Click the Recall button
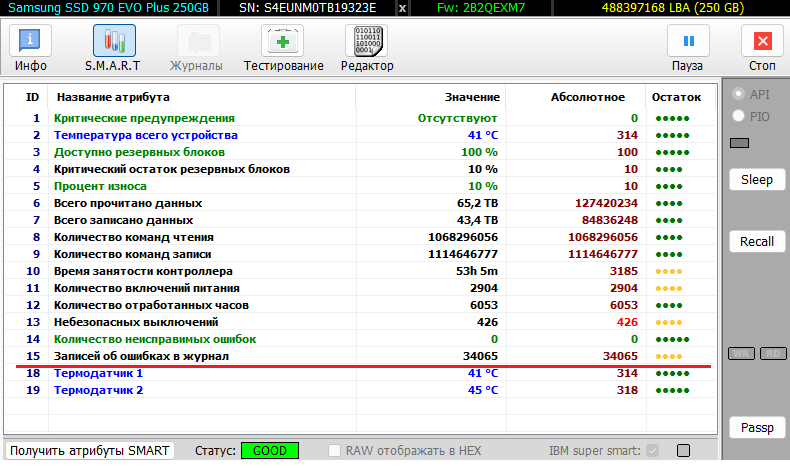 [x=757, y=242]
